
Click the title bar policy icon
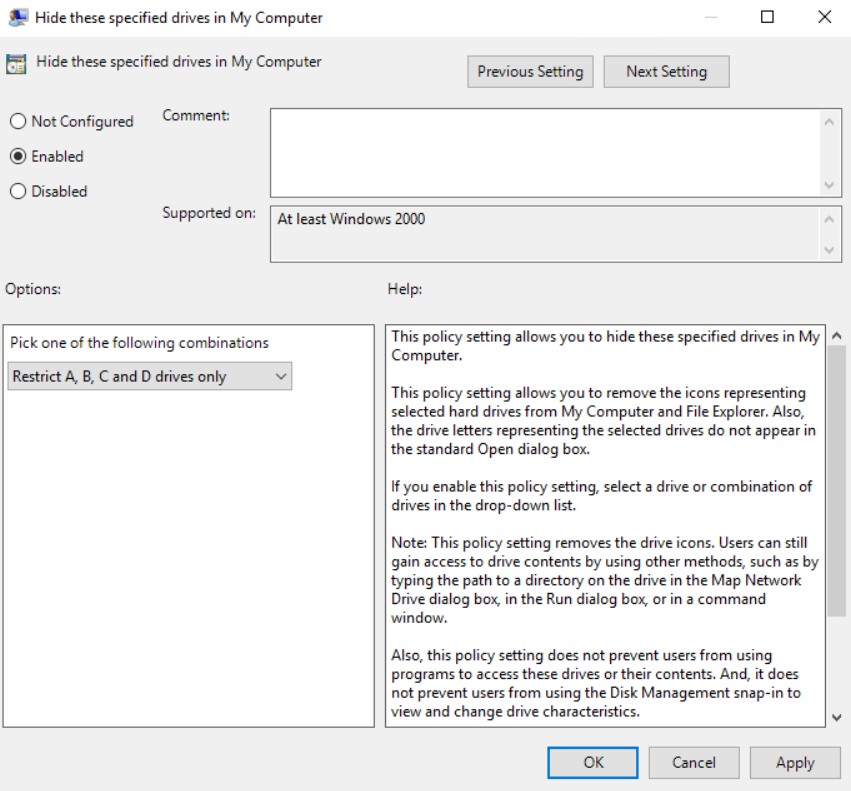(x=17, y=17)
